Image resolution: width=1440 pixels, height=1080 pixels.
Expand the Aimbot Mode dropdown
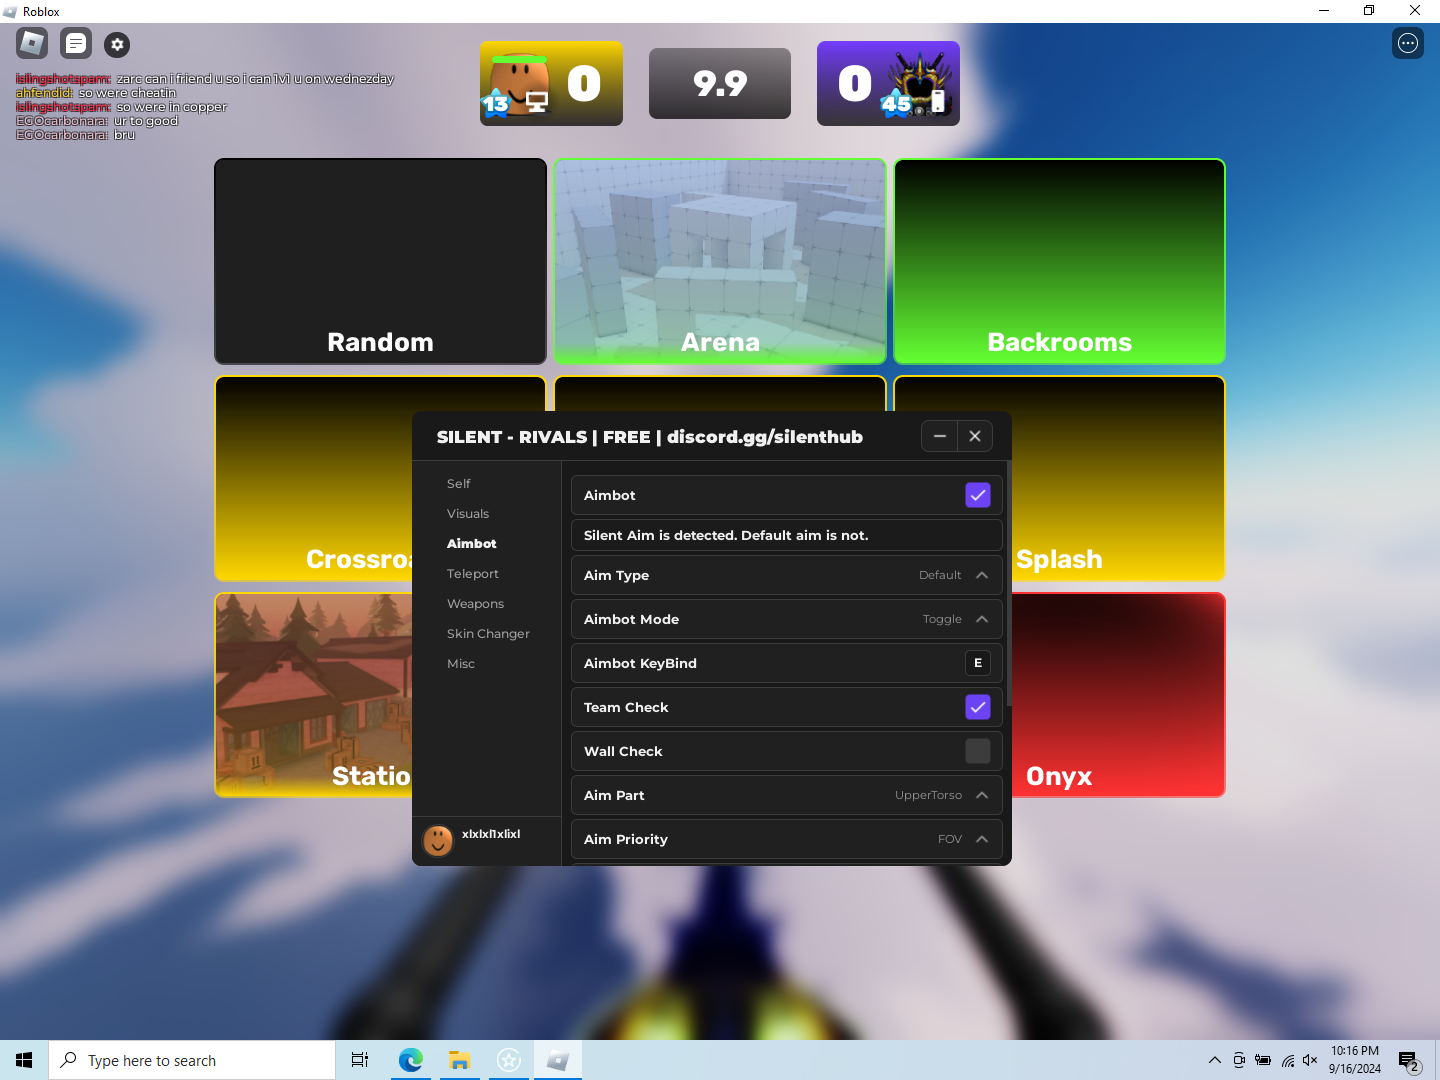click(x=787, y=619)
